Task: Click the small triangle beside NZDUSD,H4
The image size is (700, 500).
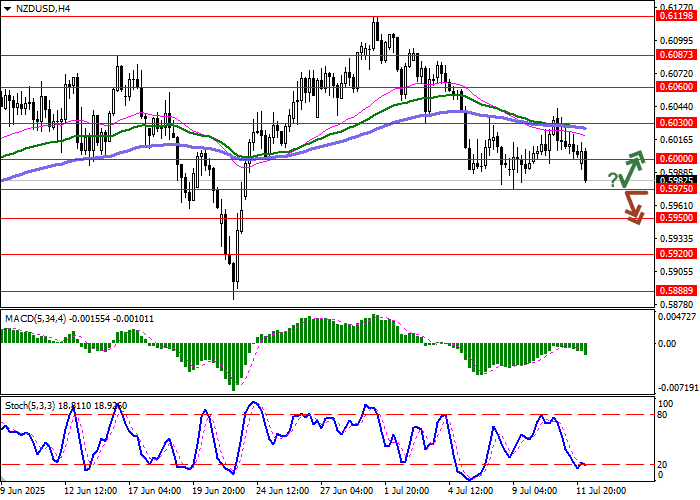Action: click(x=7, y=8)
